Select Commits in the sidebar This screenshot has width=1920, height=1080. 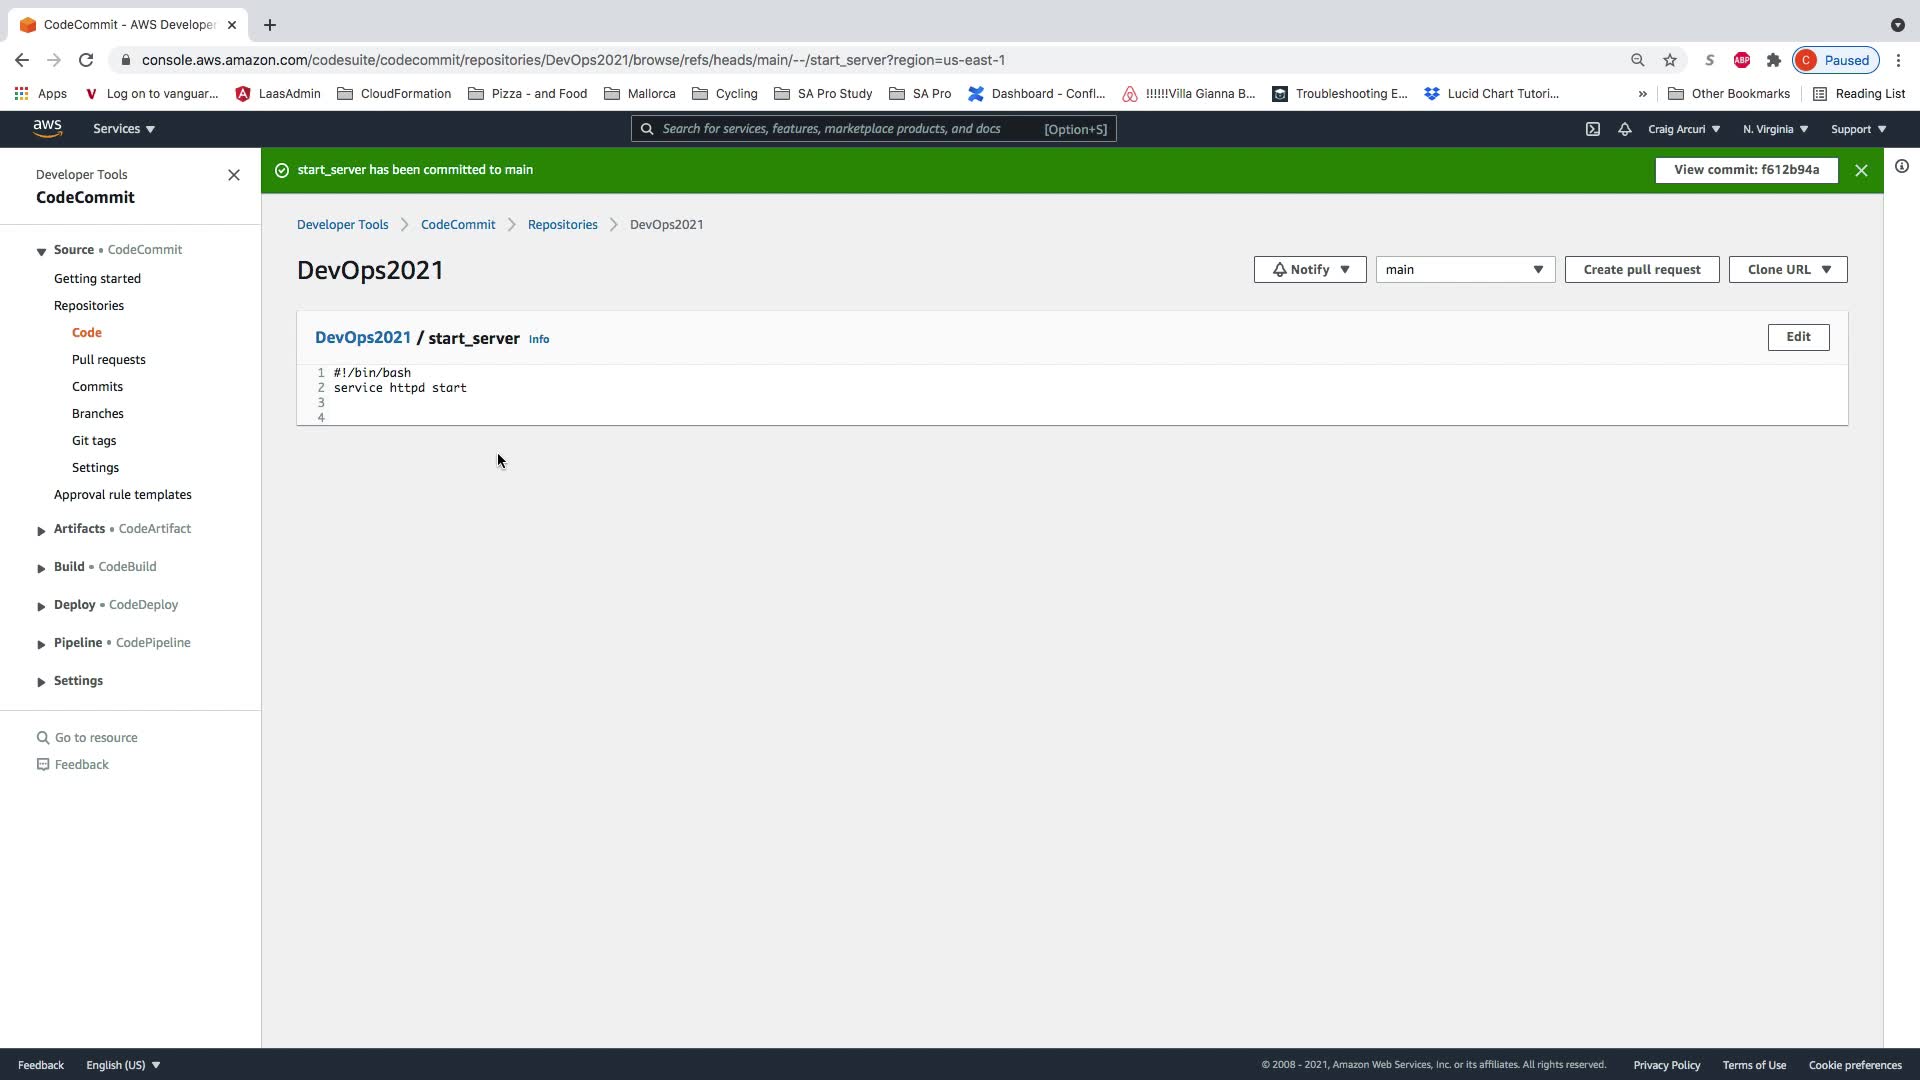pyautogui.click(x=97, y=387)
